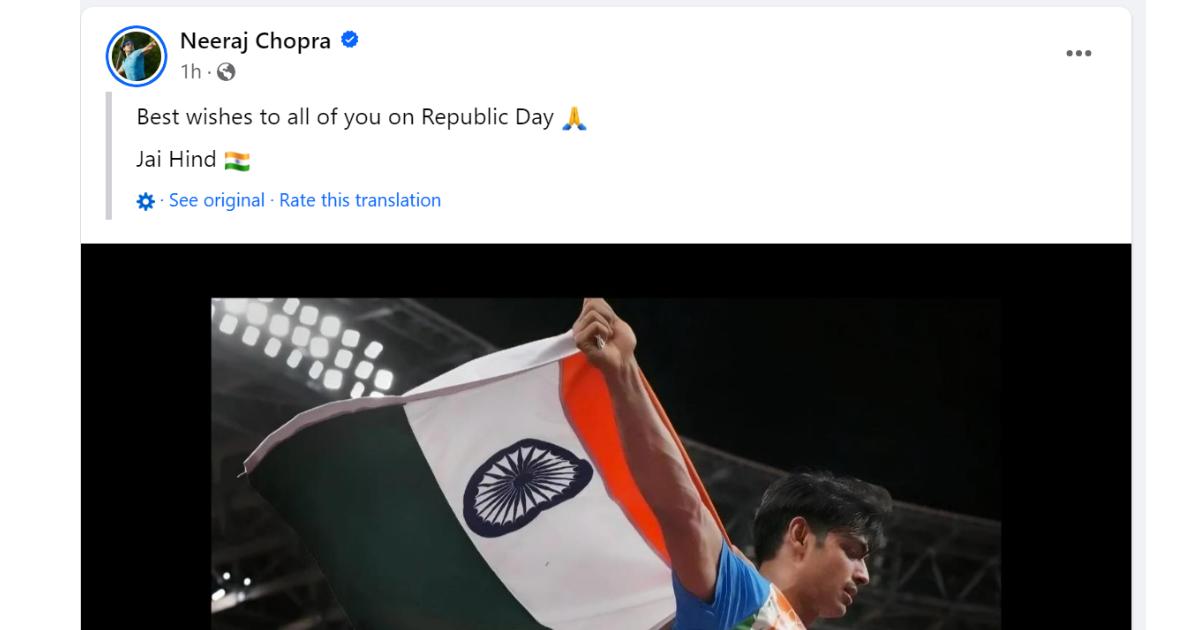This screenshot has height=630, width=1200.
Task: Click the Neeraj Chopra profile name
Action: point(255,41)
